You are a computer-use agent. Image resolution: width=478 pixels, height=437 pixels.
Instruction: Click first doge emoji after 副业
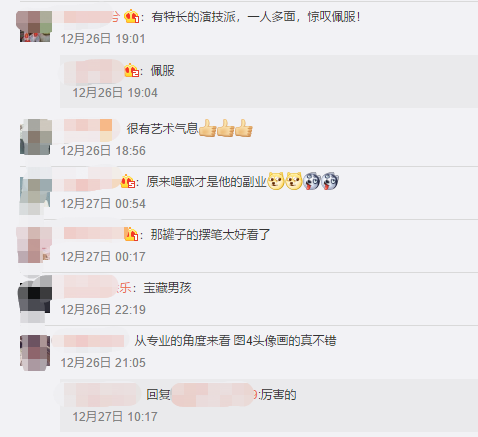(276, 181)
